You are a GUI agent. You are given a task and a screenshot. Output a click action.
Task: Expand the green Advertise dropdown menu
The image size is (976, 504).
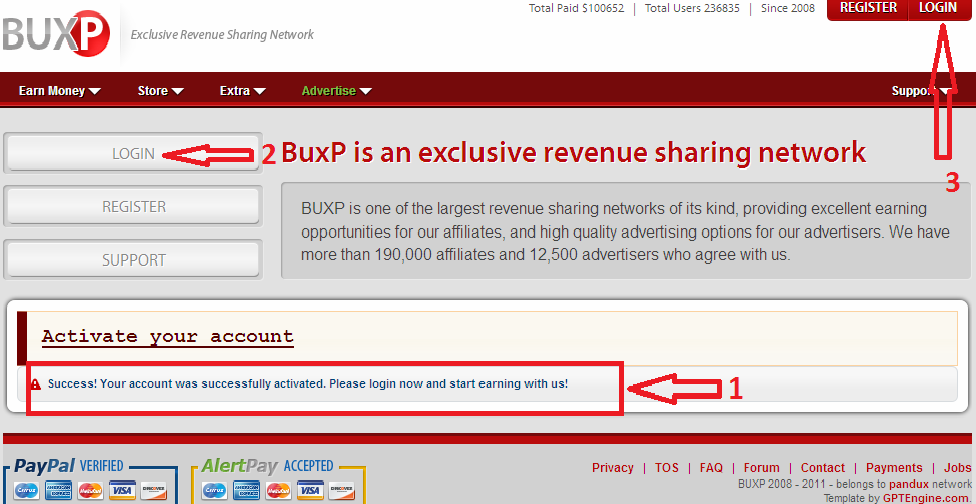[337, 91]
